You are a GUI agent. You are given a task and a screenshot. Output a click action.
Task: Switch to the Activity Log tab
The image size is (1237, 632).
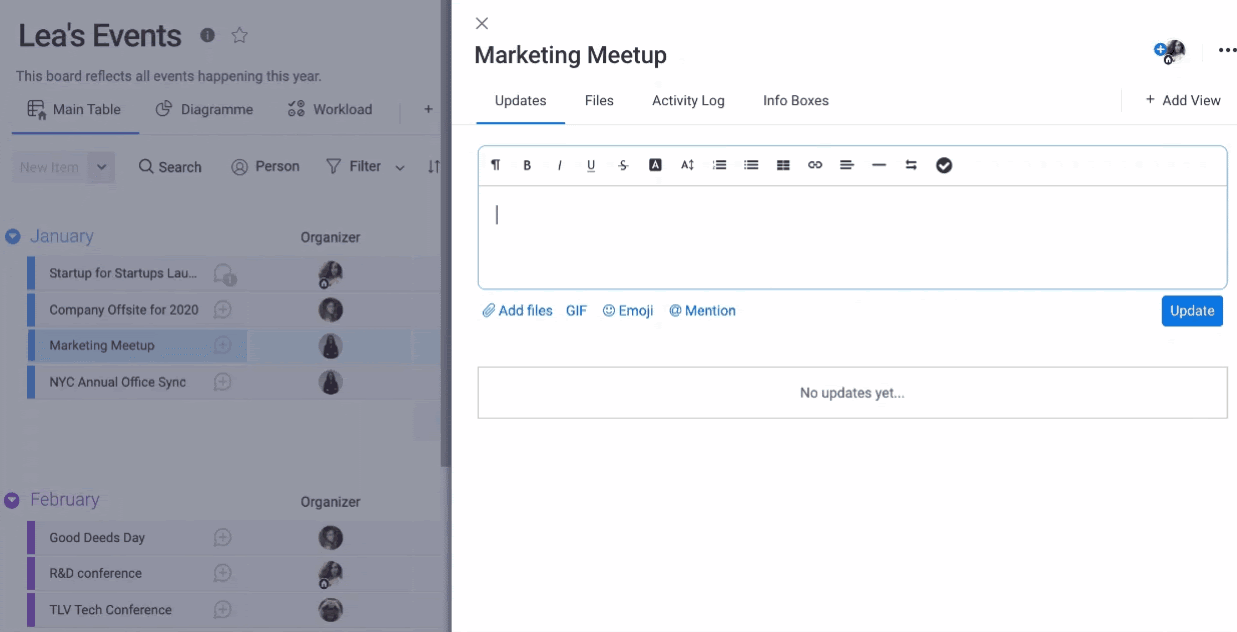point(688,101)
